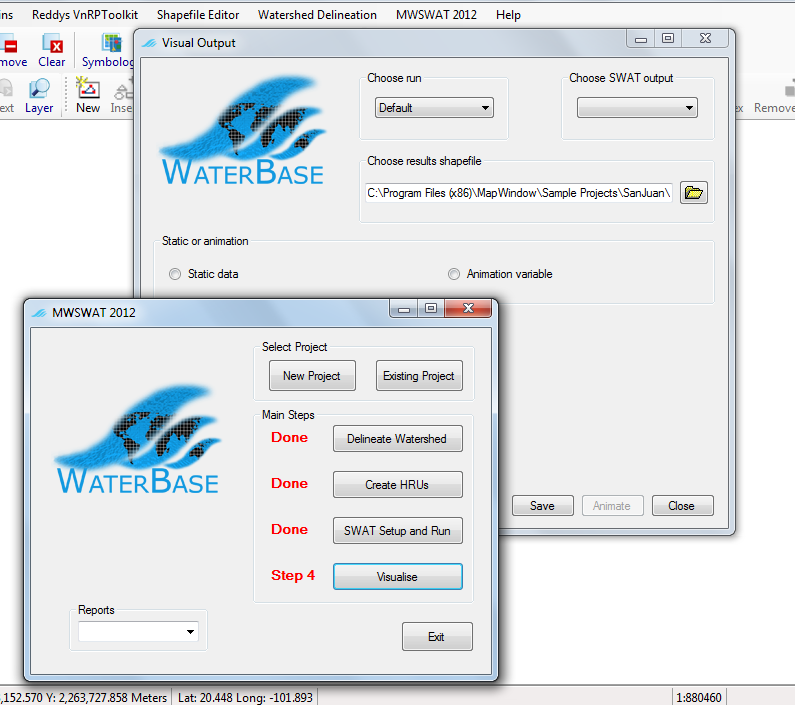The image size is (795, 705).
Task: Click the Symbology toolbar icon
Action: click(x=109, y=50)
